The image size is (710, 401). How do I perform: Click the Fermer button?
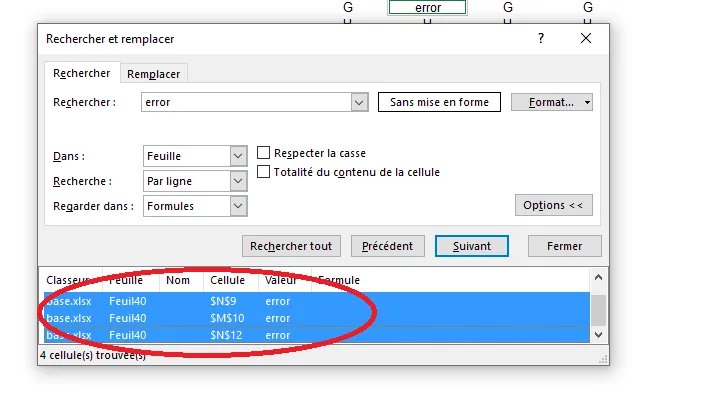(x=565, y=246)
